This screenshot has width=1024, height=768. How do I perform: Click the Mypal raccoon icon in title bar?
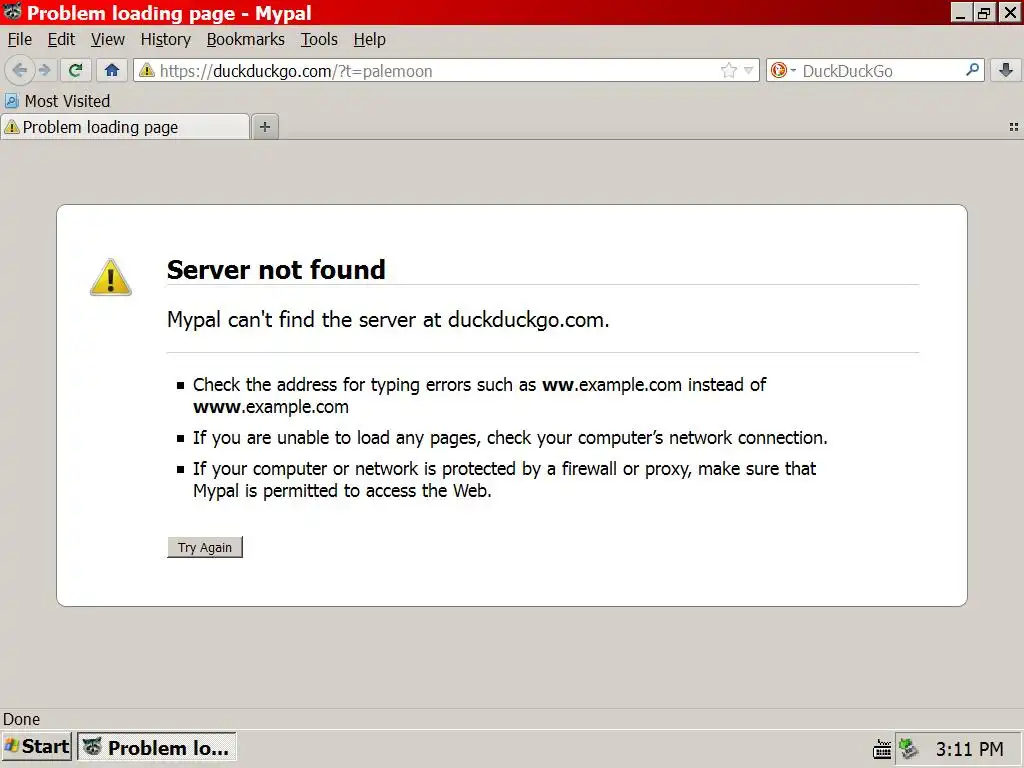[12, 12]
